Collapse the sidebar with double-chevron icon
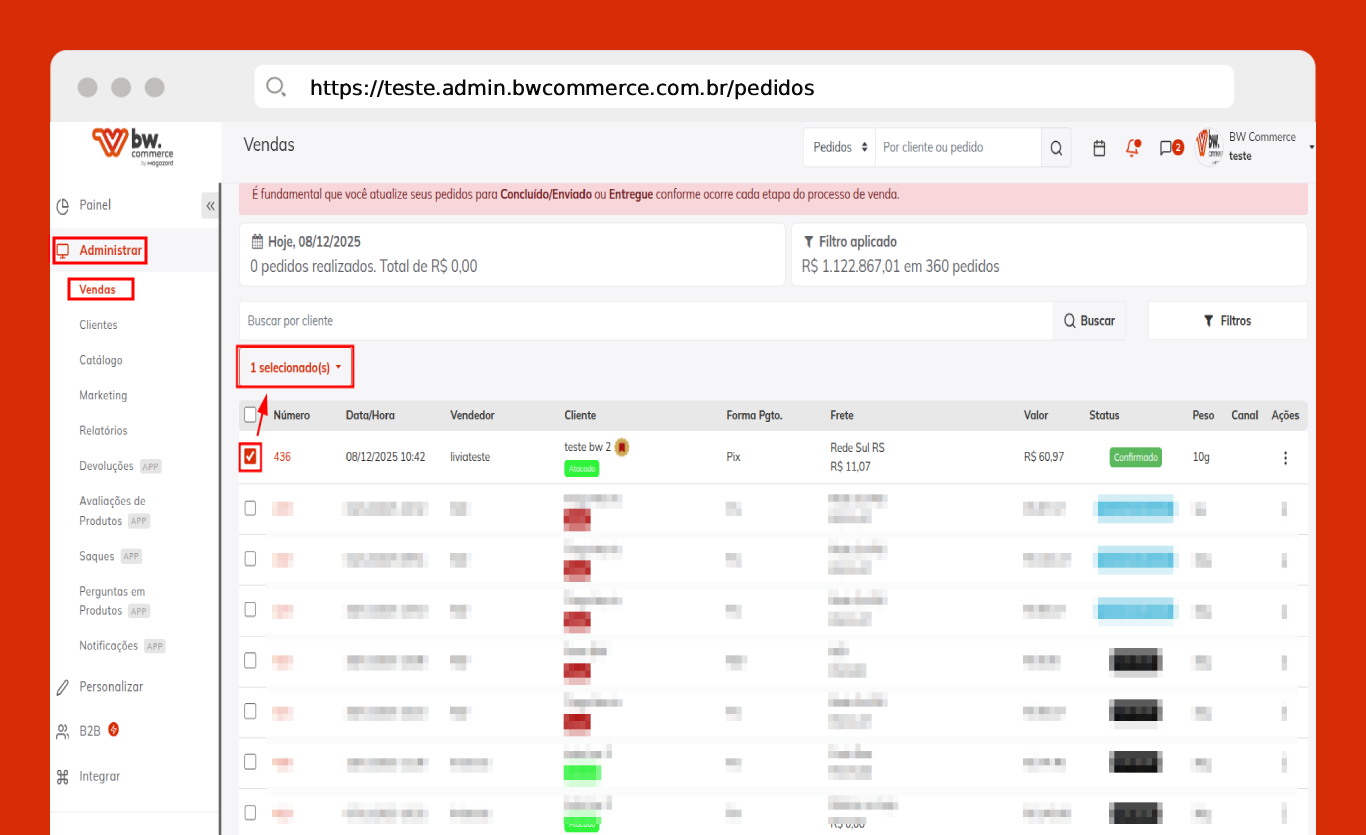The image size is (1366, 835). click(210, 206)
